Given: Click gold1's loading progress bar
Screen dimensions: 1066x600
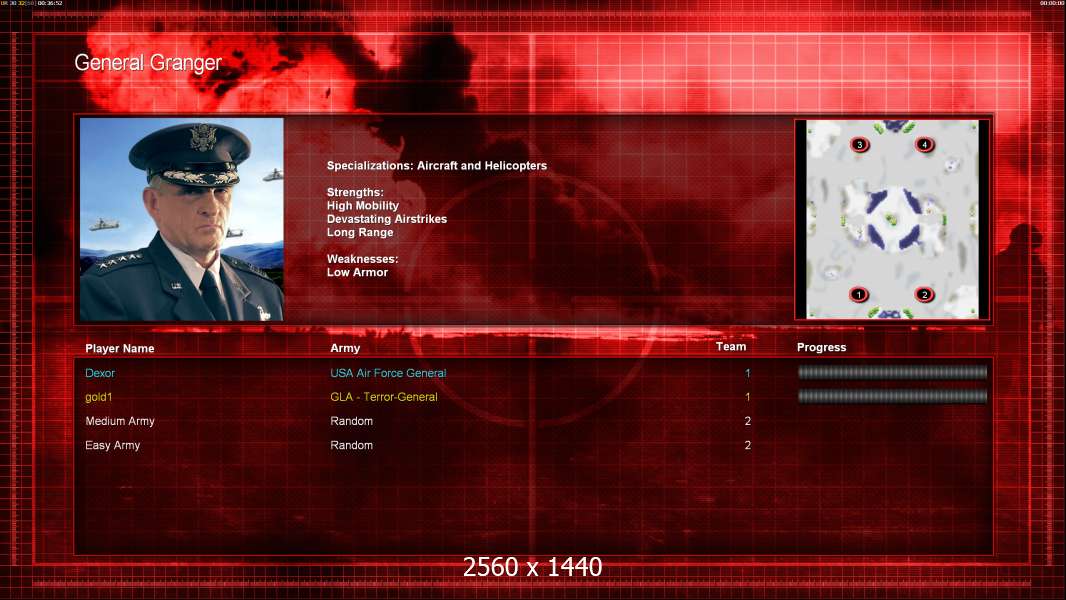Looking at the screenshot, I should [892, 396].
